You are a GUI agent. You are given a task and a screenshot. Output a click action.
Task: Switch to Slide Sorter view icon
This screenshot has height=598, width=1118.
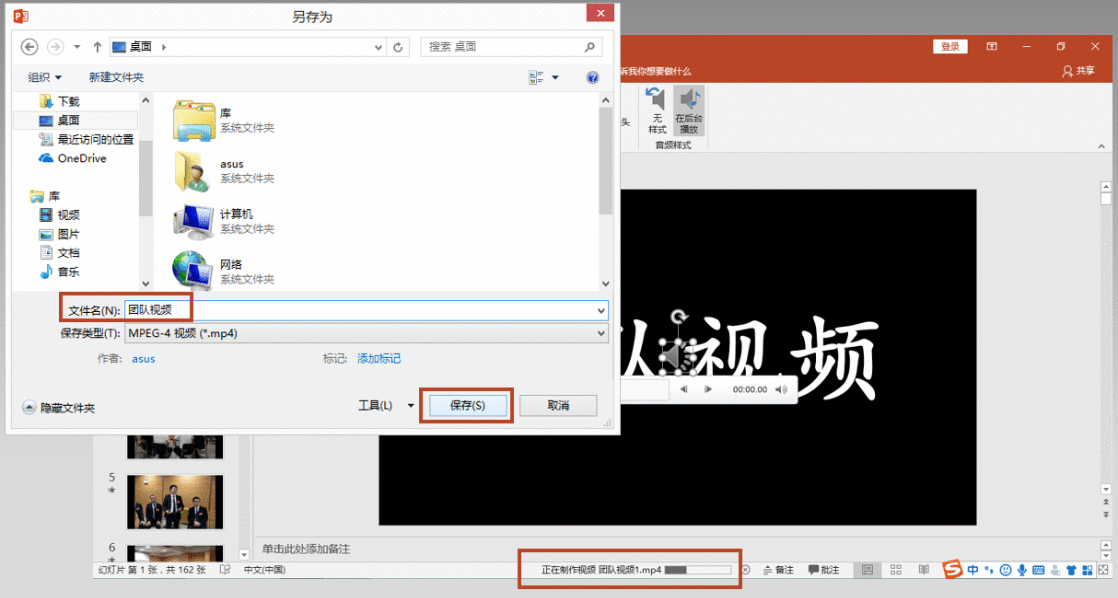pyautogui.click(x=895, y=569)
